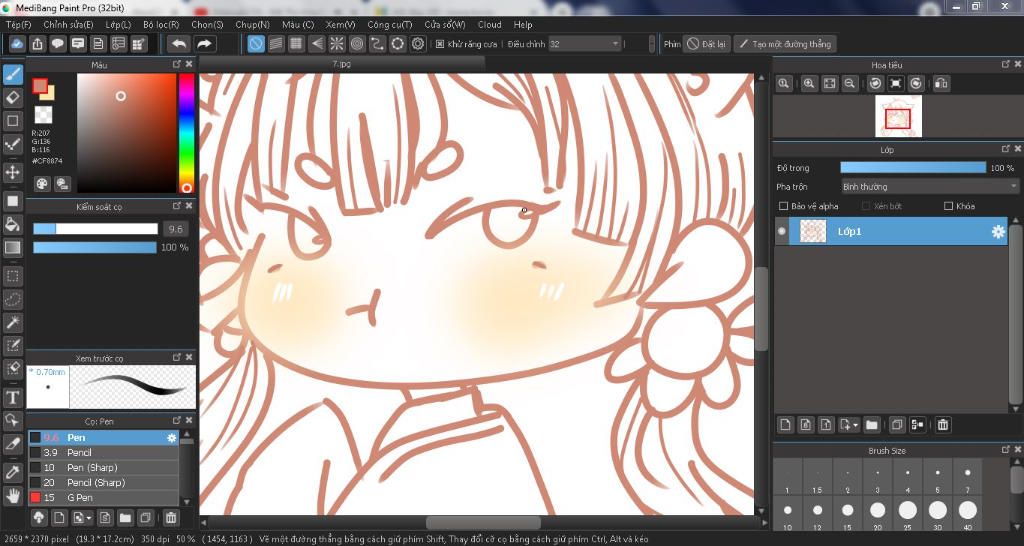
Task: Enable vanishing point snap guide
Action: tap(317, 44)
